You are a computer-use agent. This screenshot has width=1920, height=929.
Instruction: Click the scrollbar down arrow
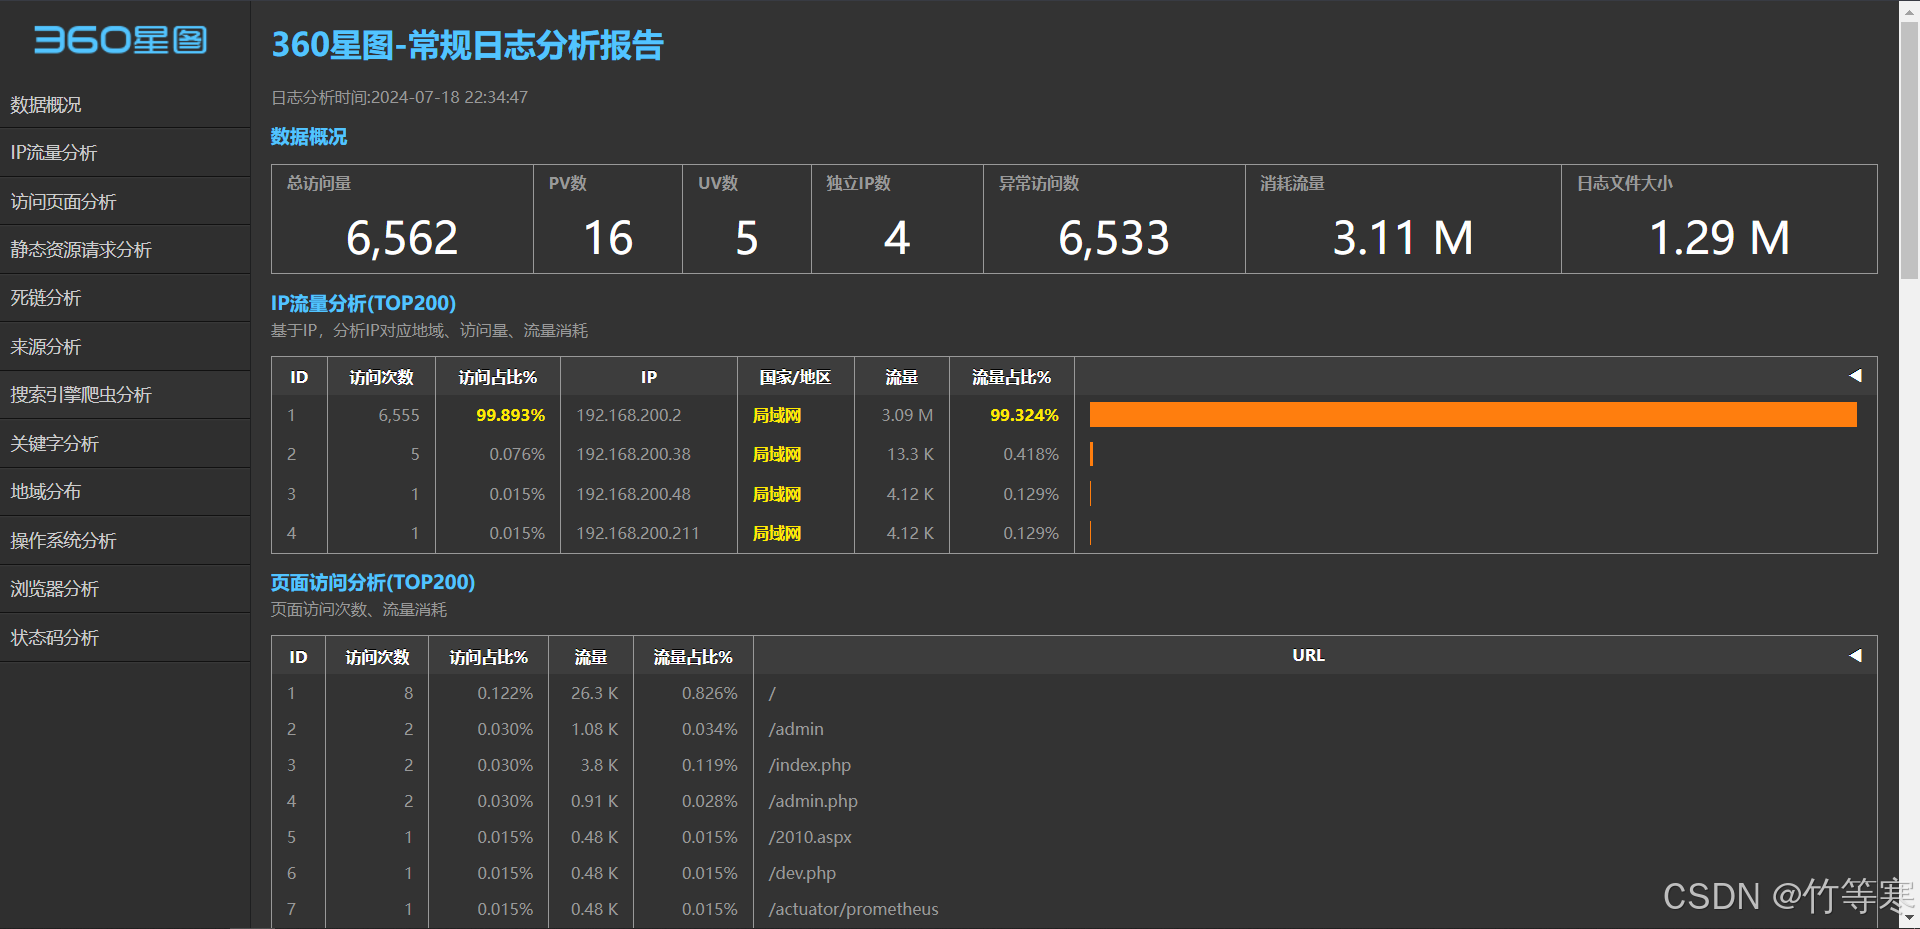click(1909, 918)
